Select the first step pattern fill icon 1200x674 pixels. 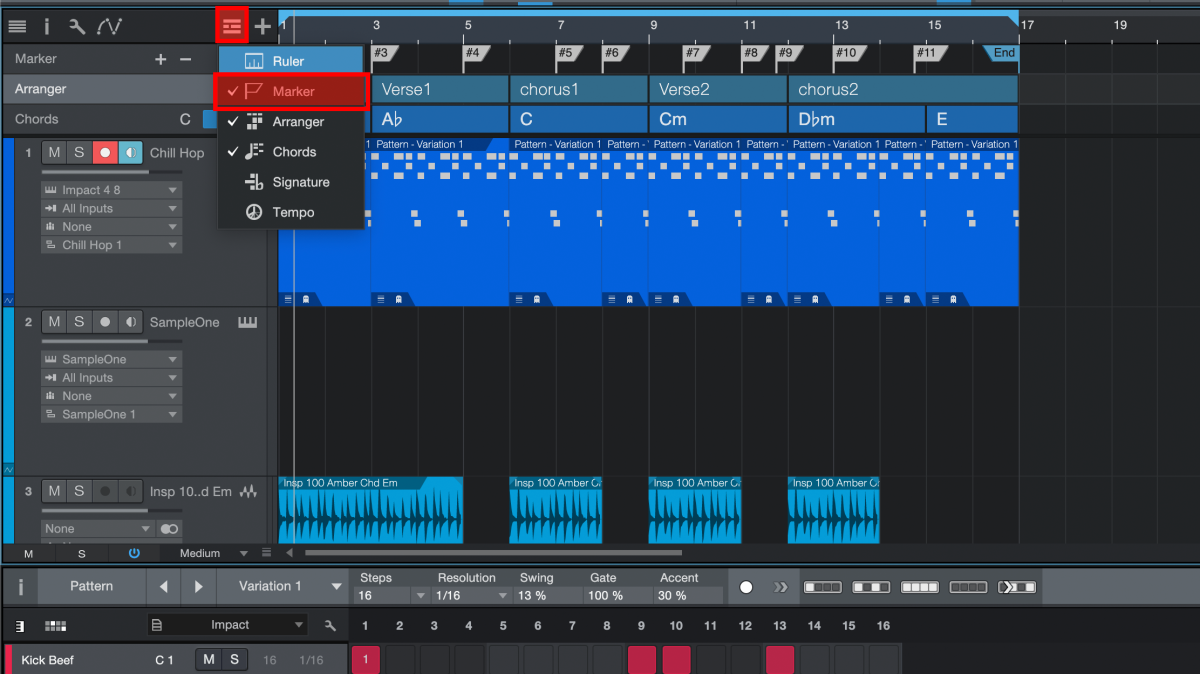tap(823, 587)
